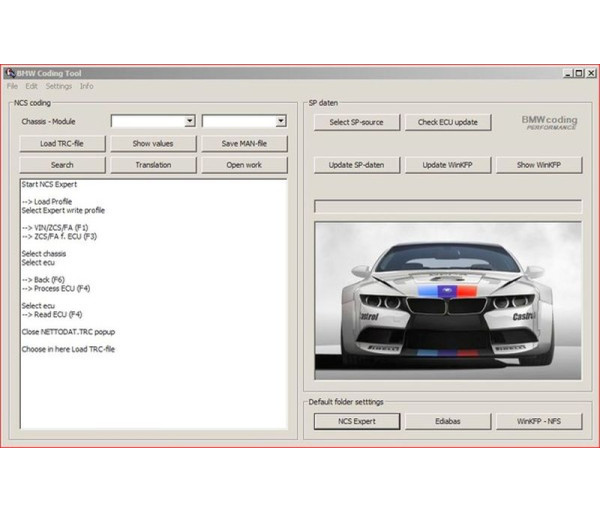The image size is (600, 513).
Task: Click Save MAN-file button
Action: point(244,143)
